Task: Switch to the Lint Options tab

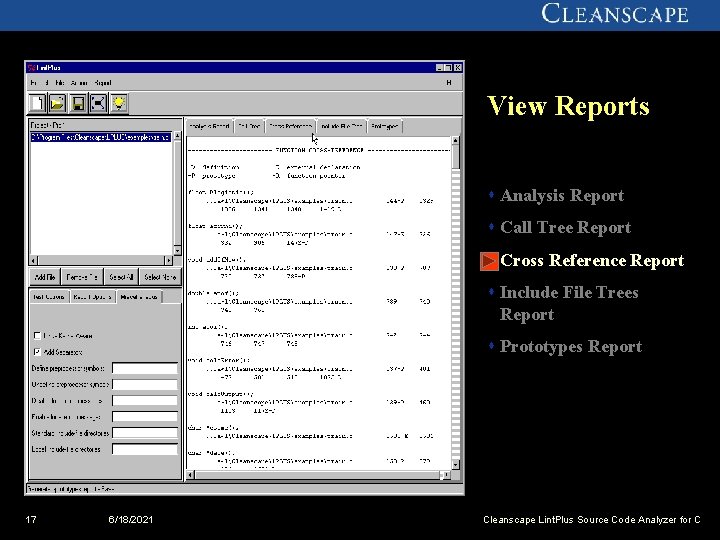Action: pos(49,297)
